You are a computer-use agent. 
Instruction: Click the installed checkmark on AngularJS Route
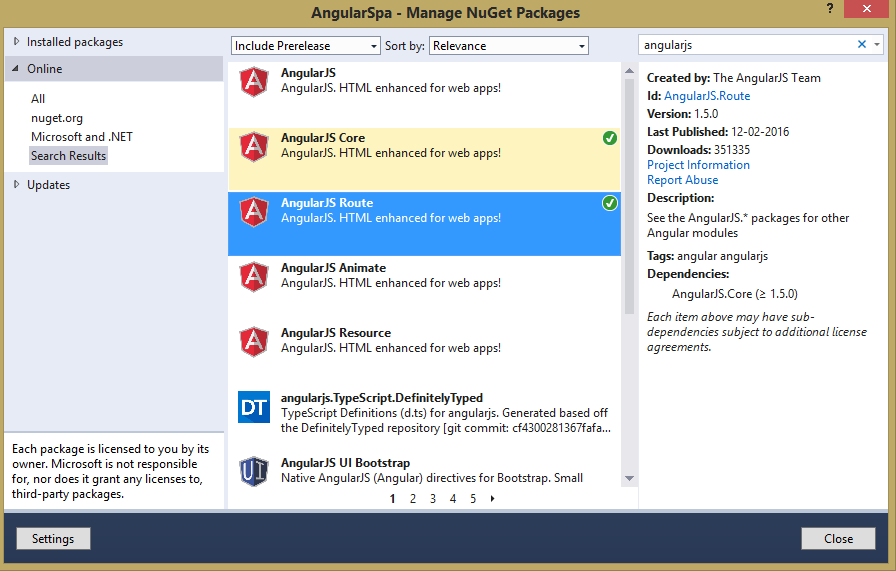(x=610, y=203)
